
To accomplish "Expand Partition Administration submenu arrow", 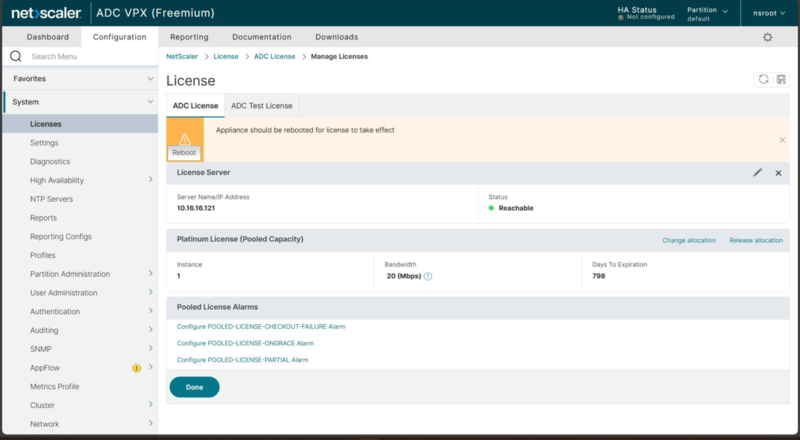I will pos(151,273).
